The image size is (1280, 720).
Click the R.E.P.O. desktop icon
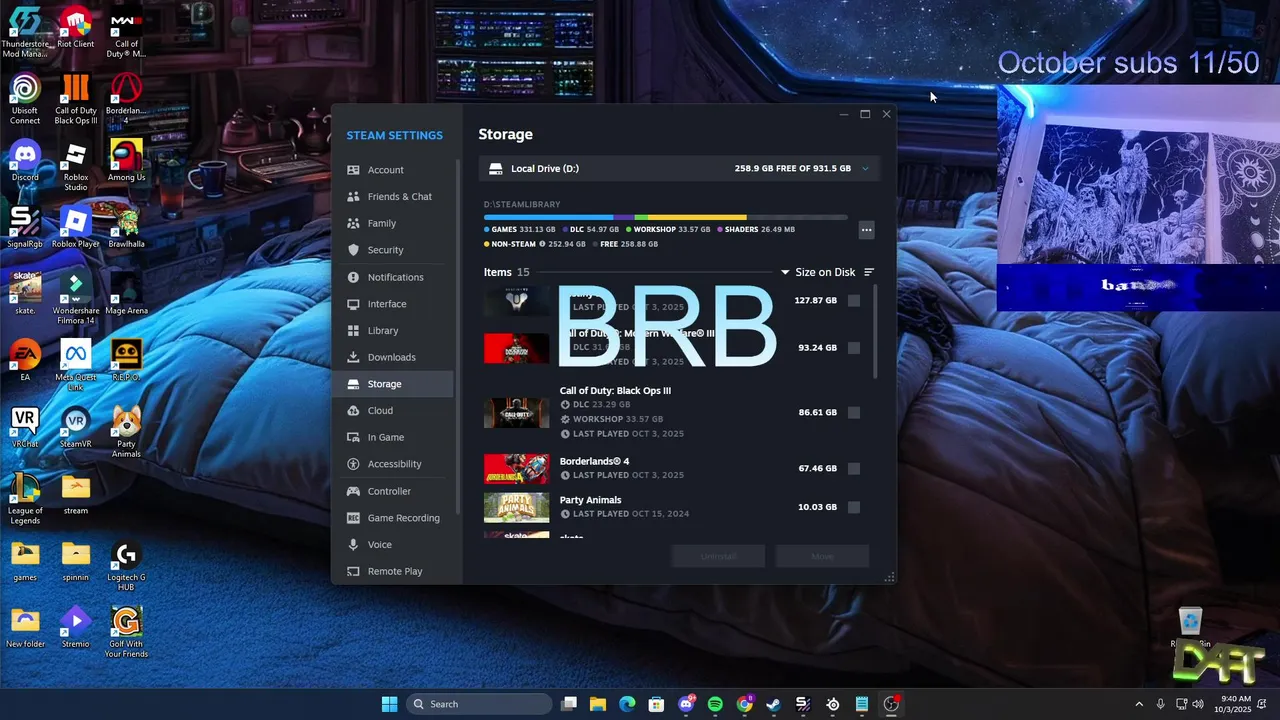[127, 361]
